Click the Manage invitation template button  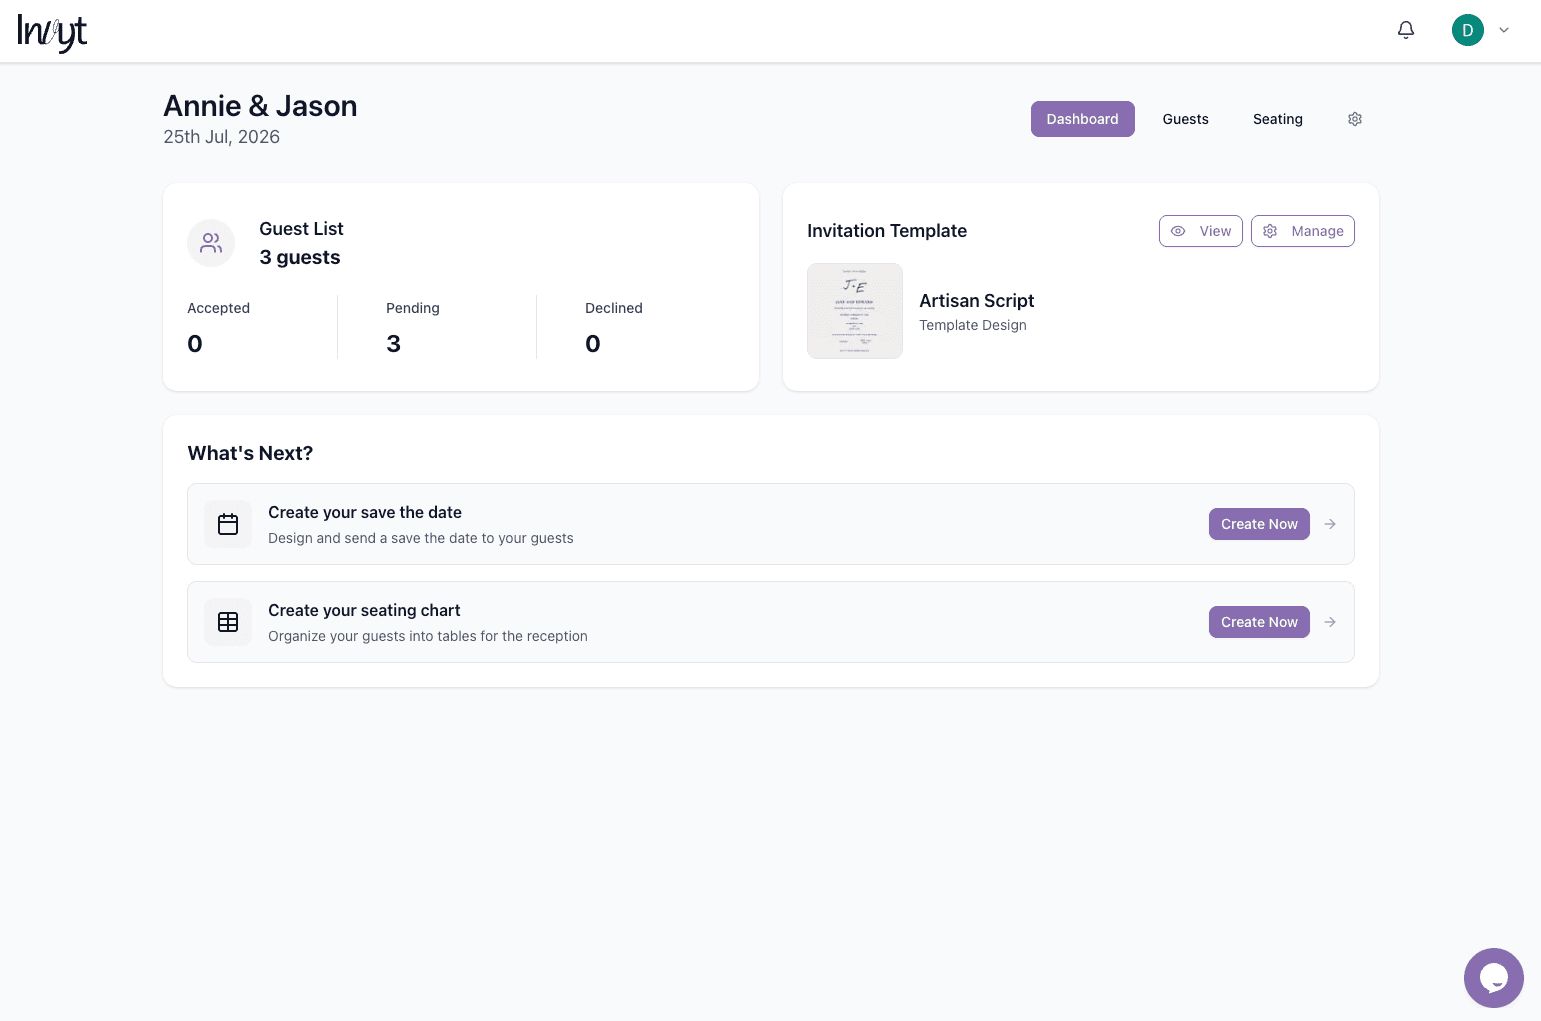1303,231
